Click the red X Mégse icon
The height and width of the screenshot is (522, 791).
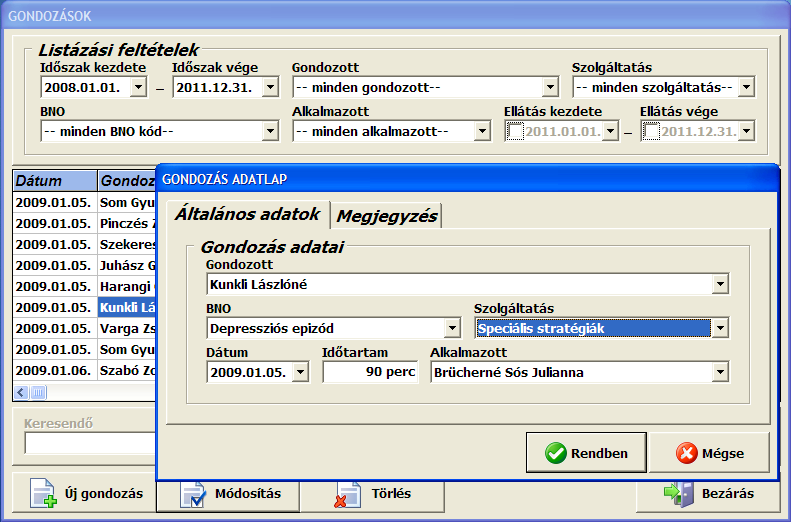tap(687, 453)
